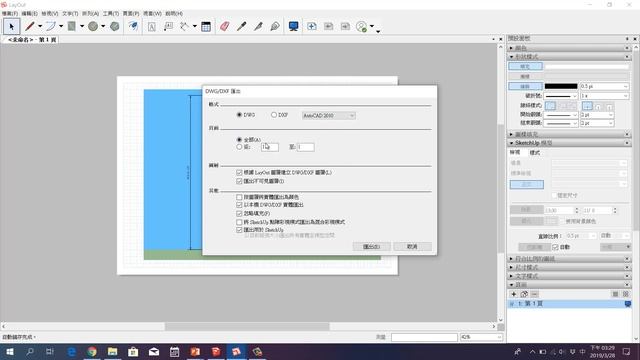Image resolution: width=640 pixels, height=360 pixels.
Task: Duplicate the page in Pages panel
Action: click(x=524, y=294)
